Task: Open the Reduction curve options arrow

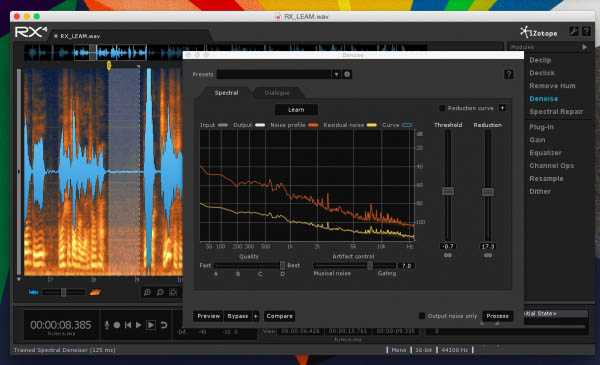Action: (x=502, y=108)
